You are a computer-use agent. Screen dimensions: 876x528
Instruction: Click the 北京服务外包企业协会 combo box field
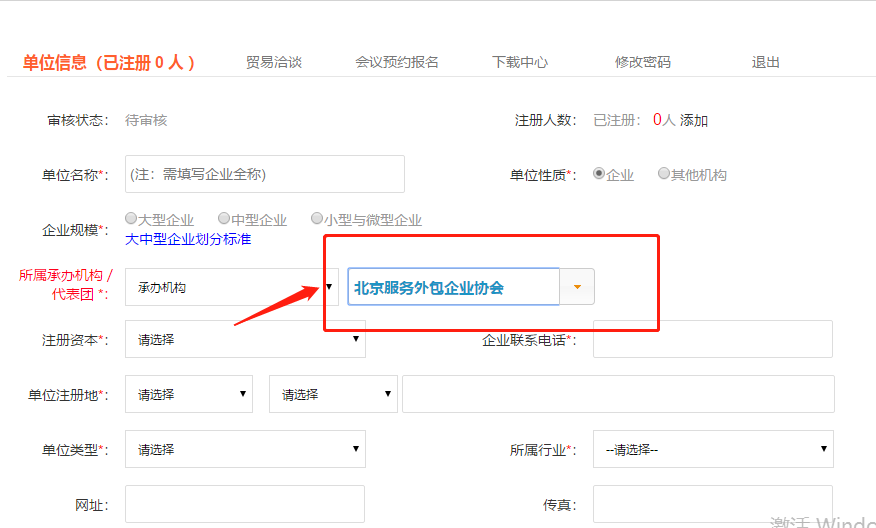[x=454, y=287]
